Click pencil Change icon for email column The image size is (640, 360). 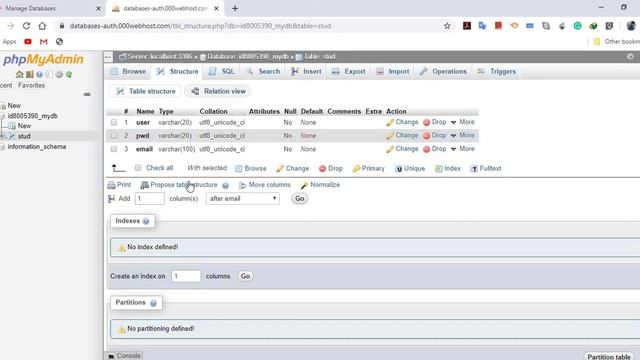pos(390,149)
